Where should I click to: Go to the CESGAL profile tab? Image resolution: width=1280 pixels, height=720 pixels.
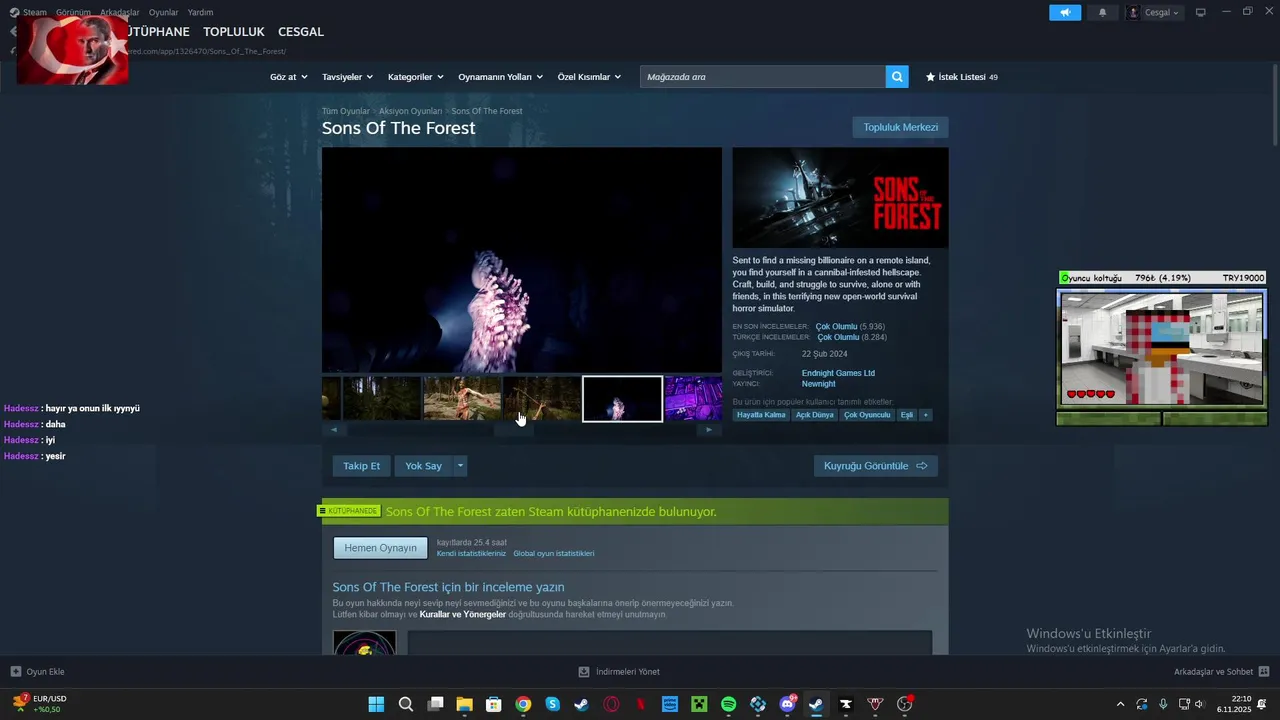pyautogui.click(x=301, y=32)
